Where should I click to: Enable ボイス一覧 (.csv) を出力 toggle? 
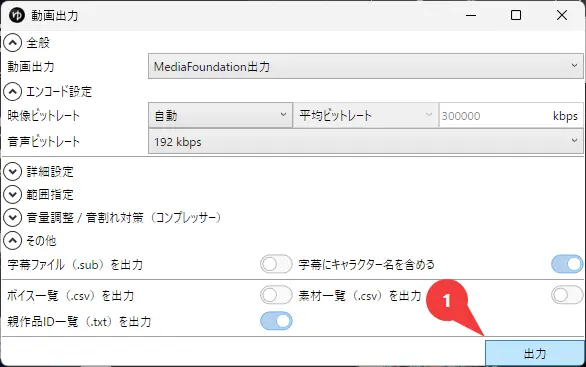click(x=276, y=295)
